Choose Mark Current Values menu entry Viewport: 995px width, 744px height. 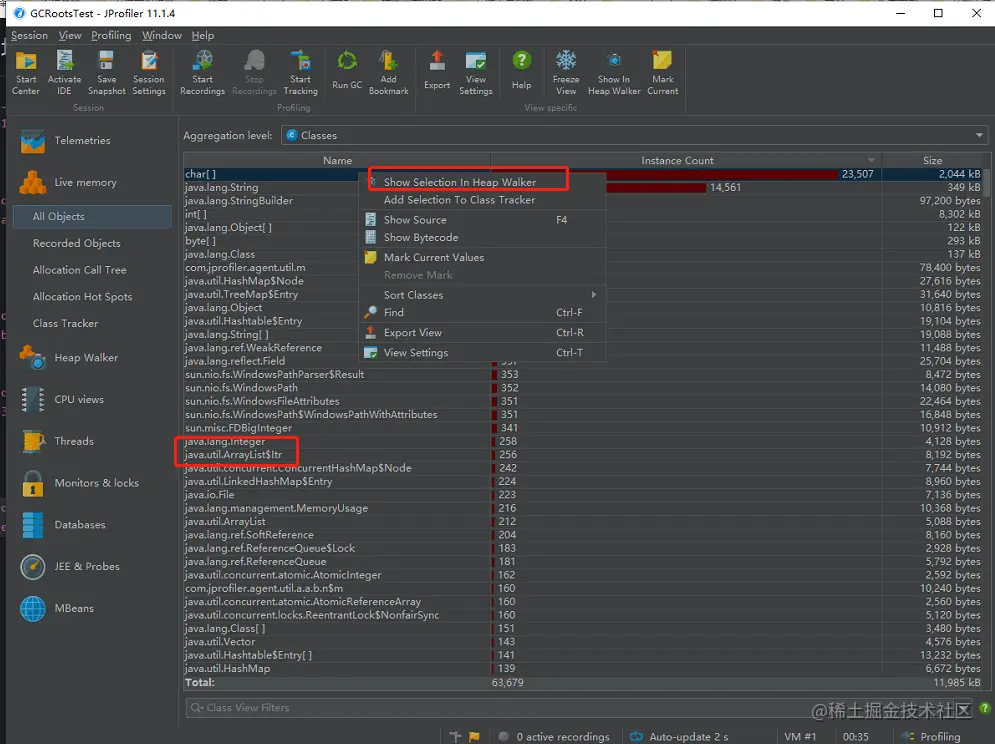482,257
